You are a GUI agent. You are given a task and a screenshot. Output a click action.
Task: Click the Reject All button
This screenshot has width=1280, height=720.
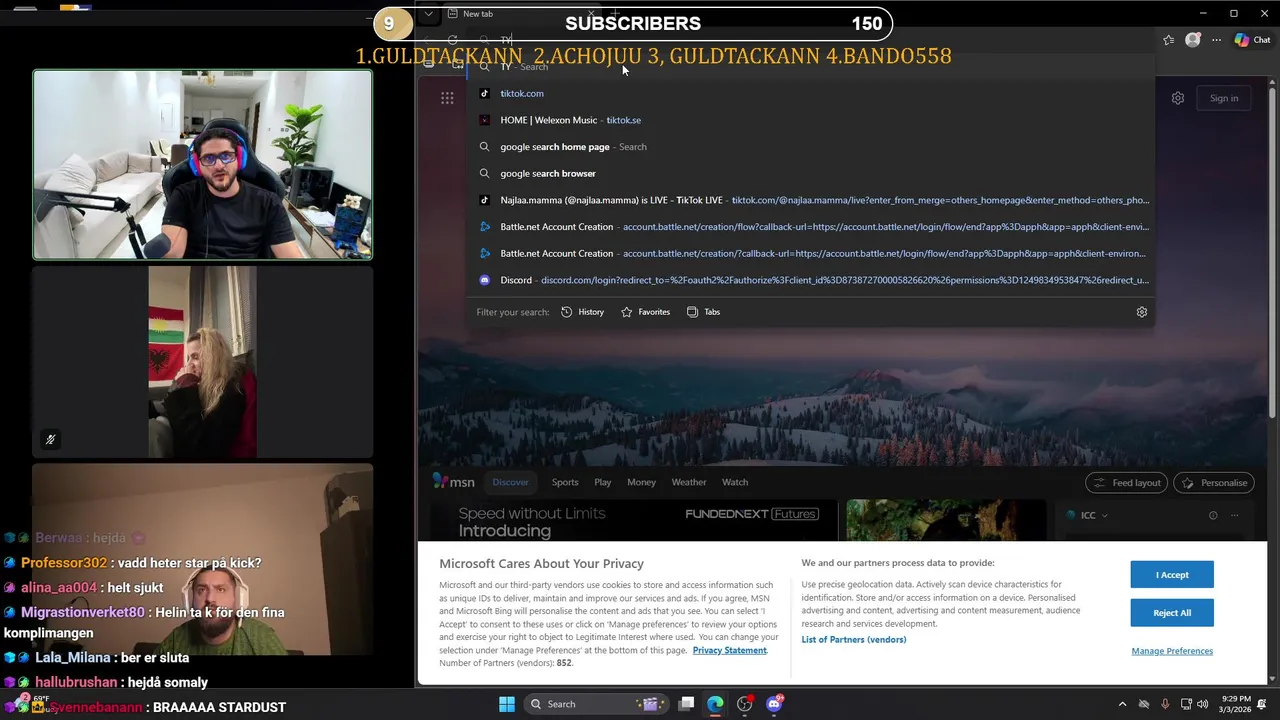(x=1172, y=612)
